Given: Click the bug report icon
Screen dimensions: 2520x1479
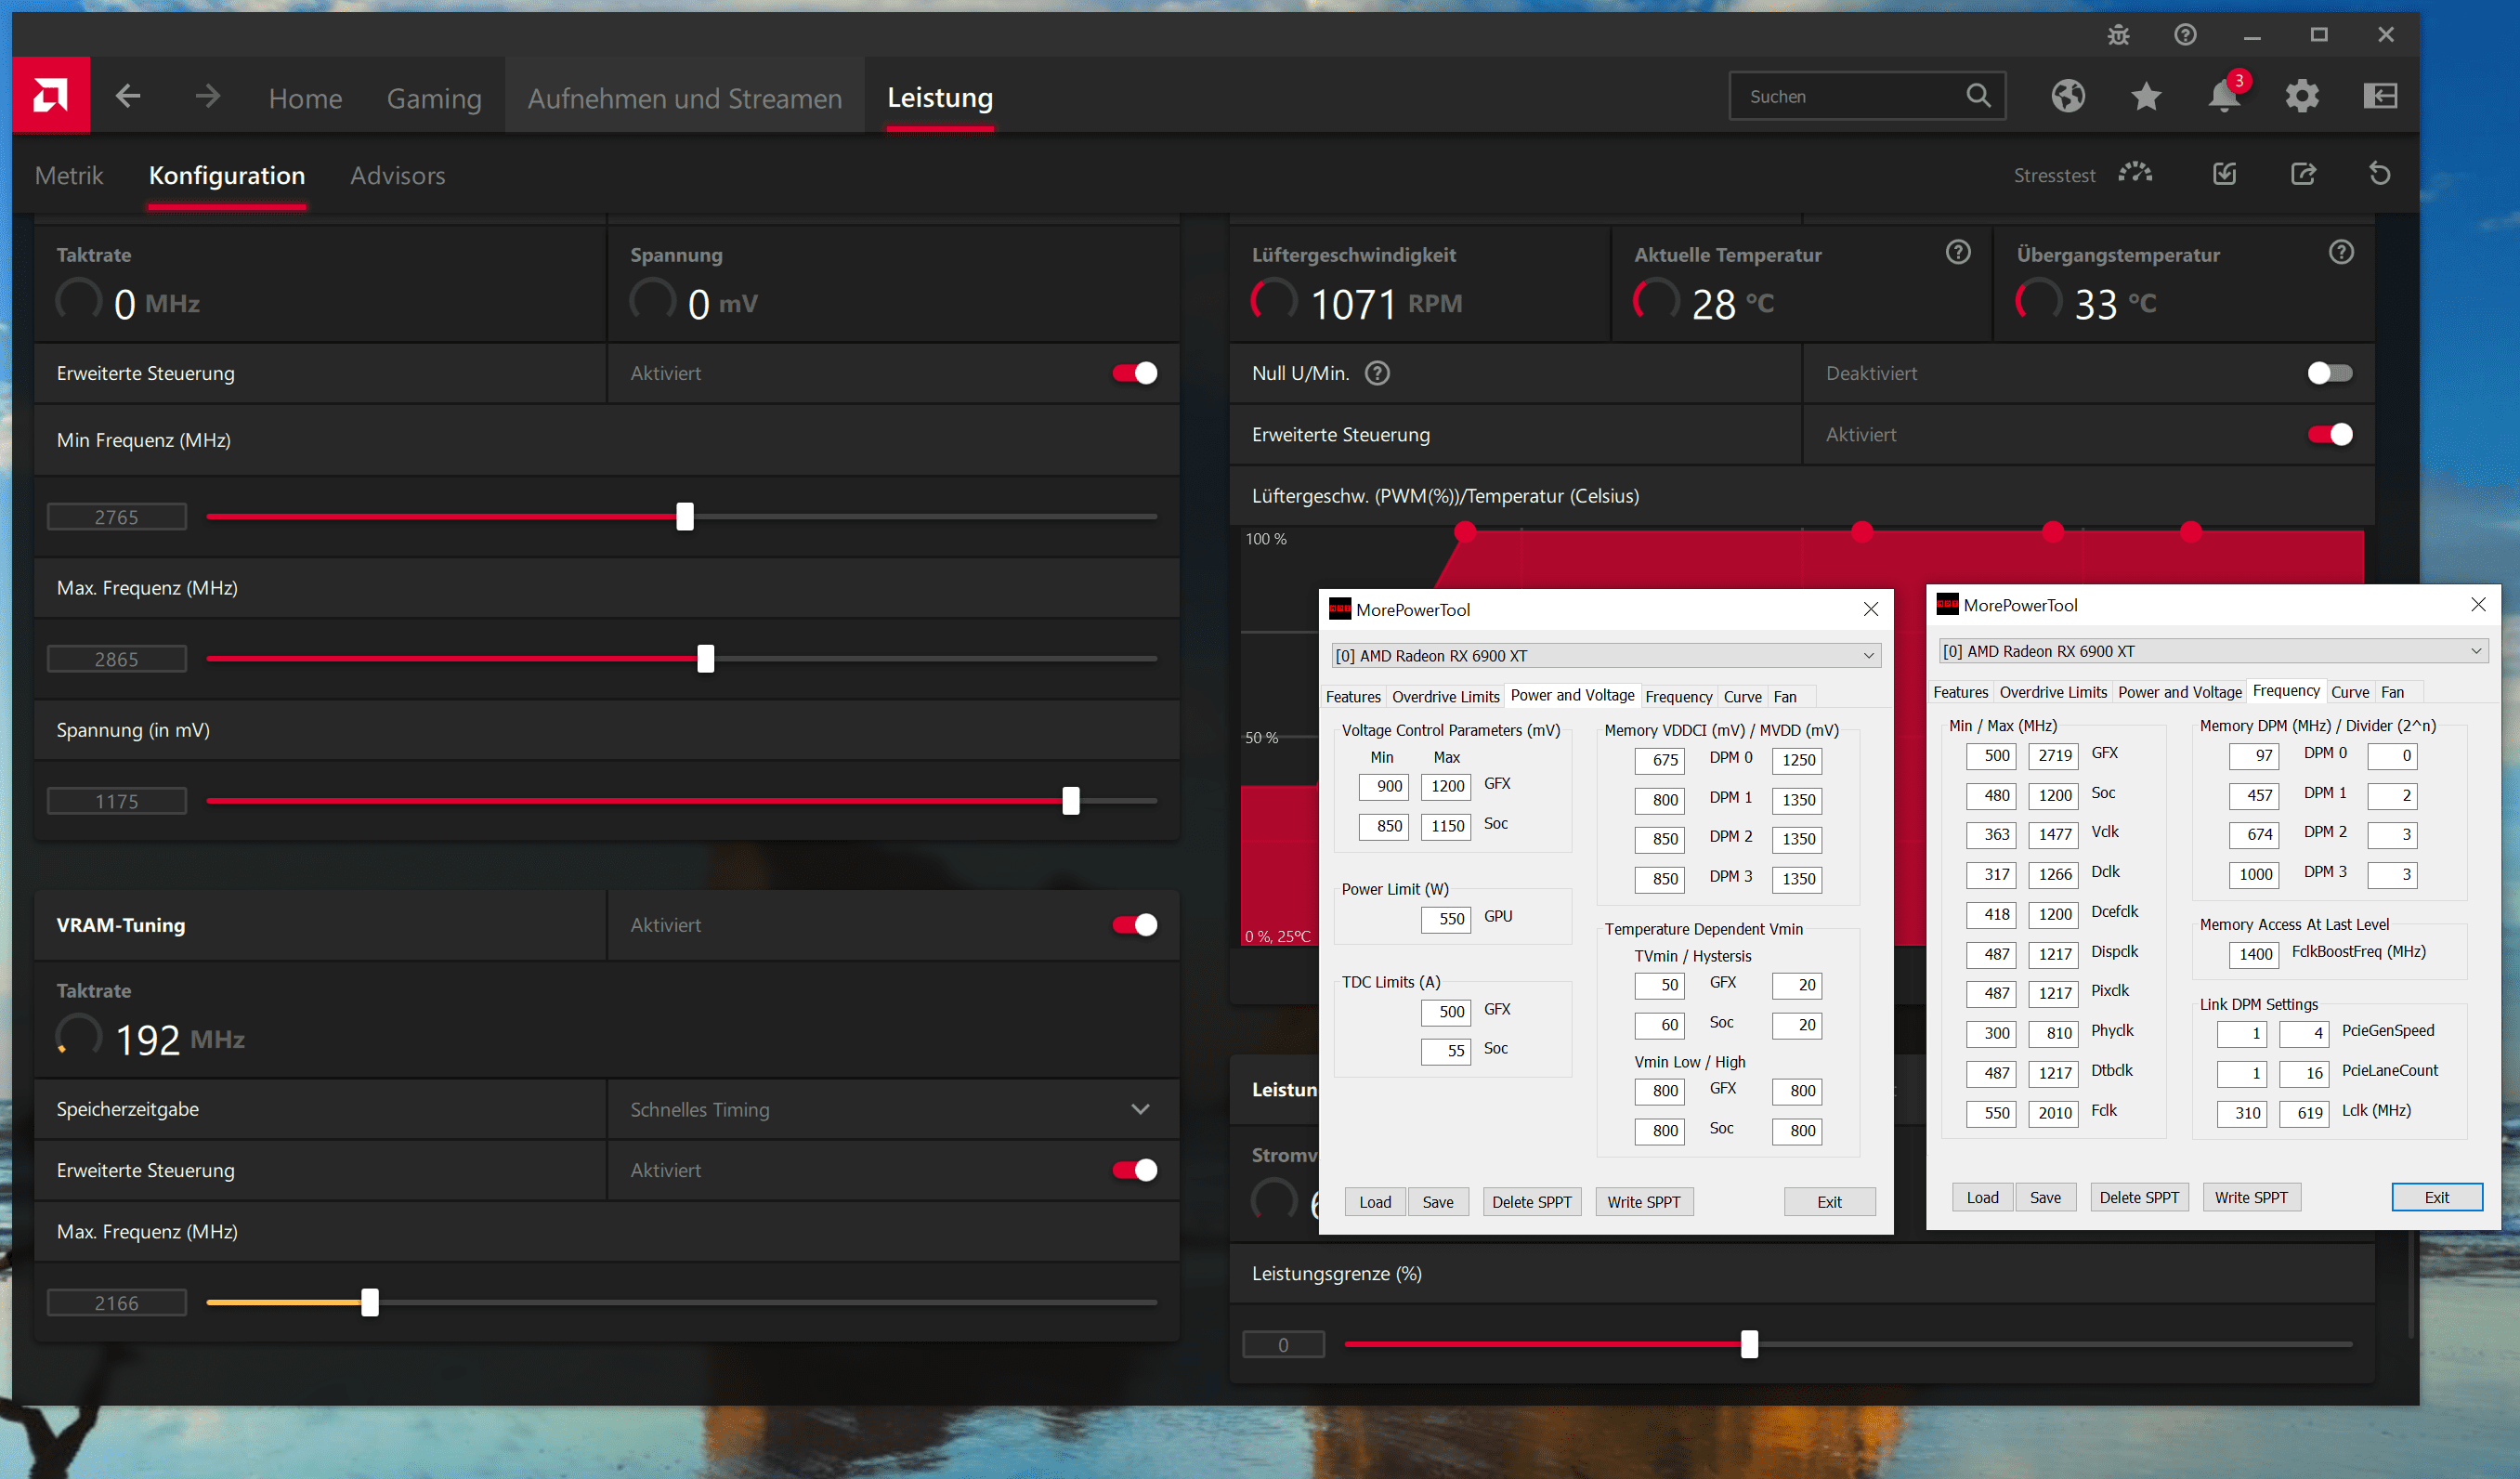Looking at the screenshot, I should [2118, 35].
